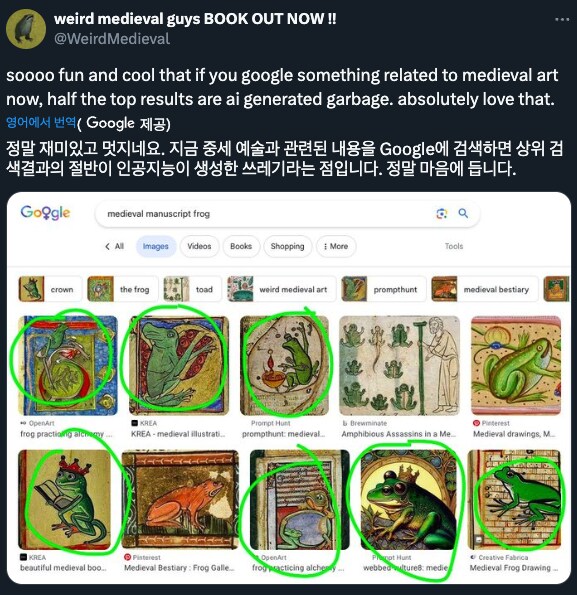Screen dimensions: 577x595
Task: Open the Shopping tab
Action: pos(288,246)
